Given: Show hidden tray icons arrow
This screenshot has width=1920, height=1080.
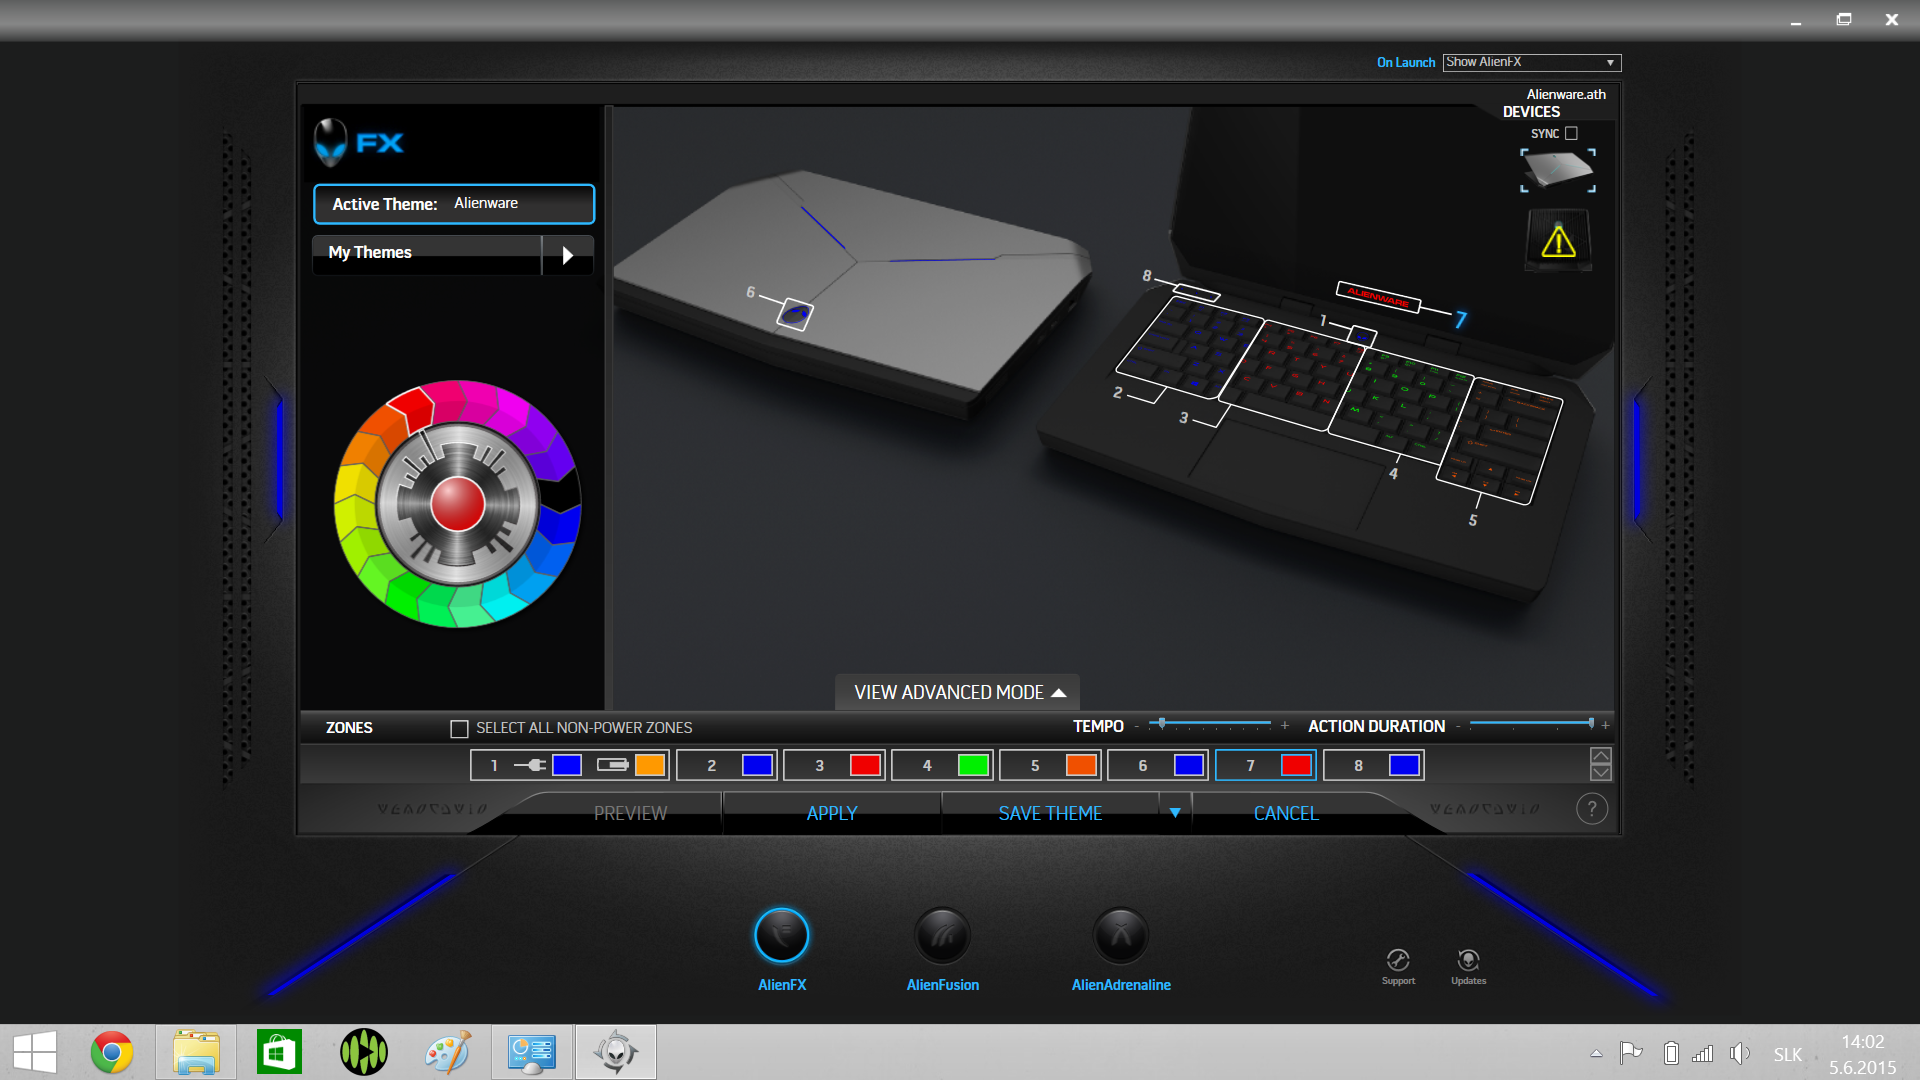Looking at the screenshot, I should point(1596,1053).
